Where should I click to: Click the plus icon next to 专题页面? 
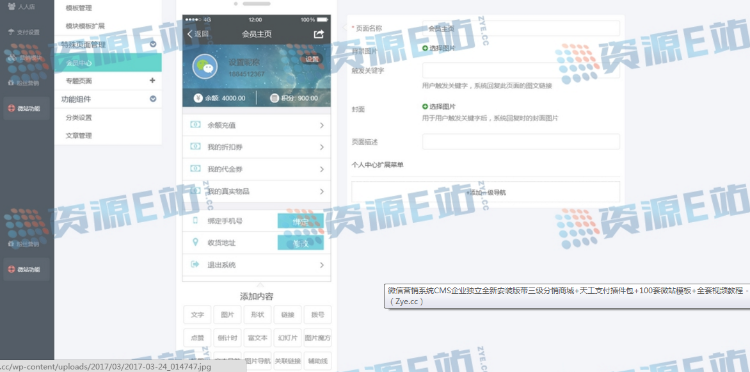pyautogui.click(x=153, y=80)
